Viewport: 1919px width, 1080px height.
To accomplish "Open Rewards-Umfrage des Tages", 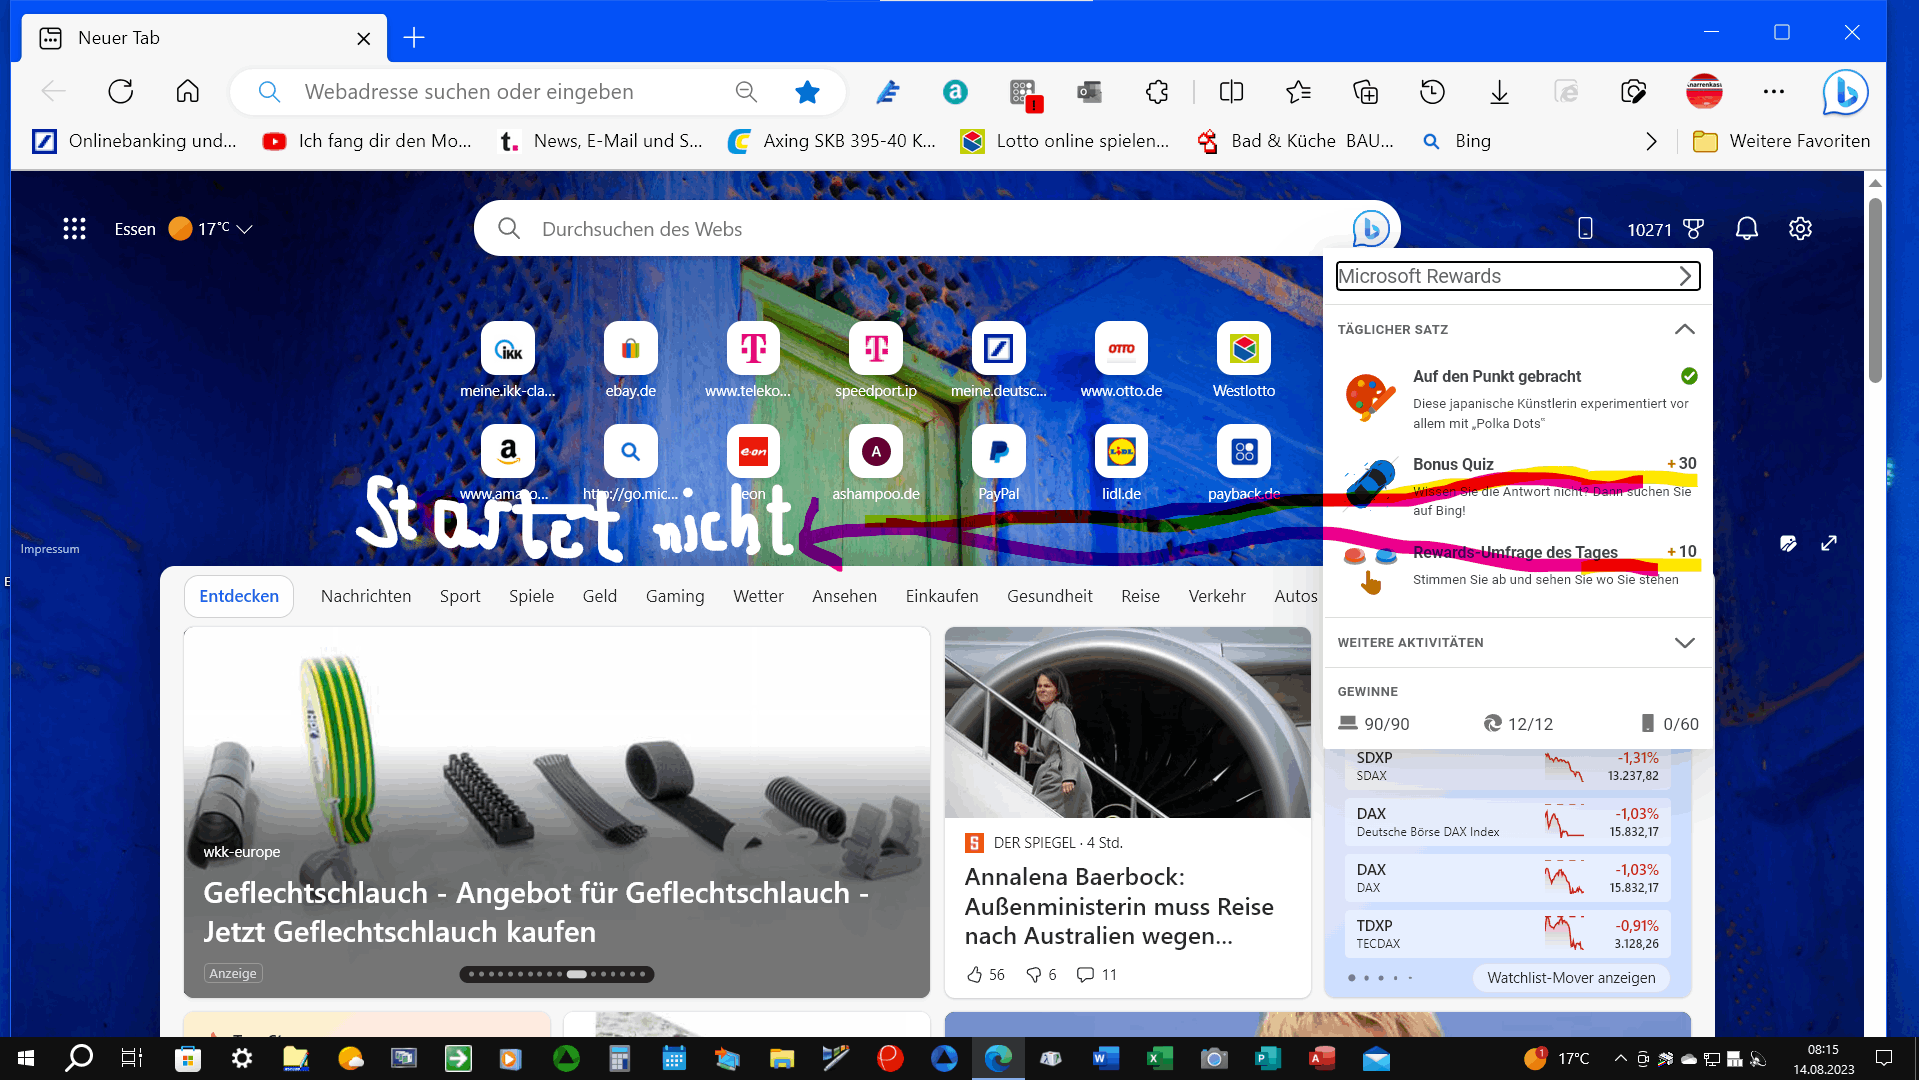I will pyautogui.click(x=1518, y=568).
